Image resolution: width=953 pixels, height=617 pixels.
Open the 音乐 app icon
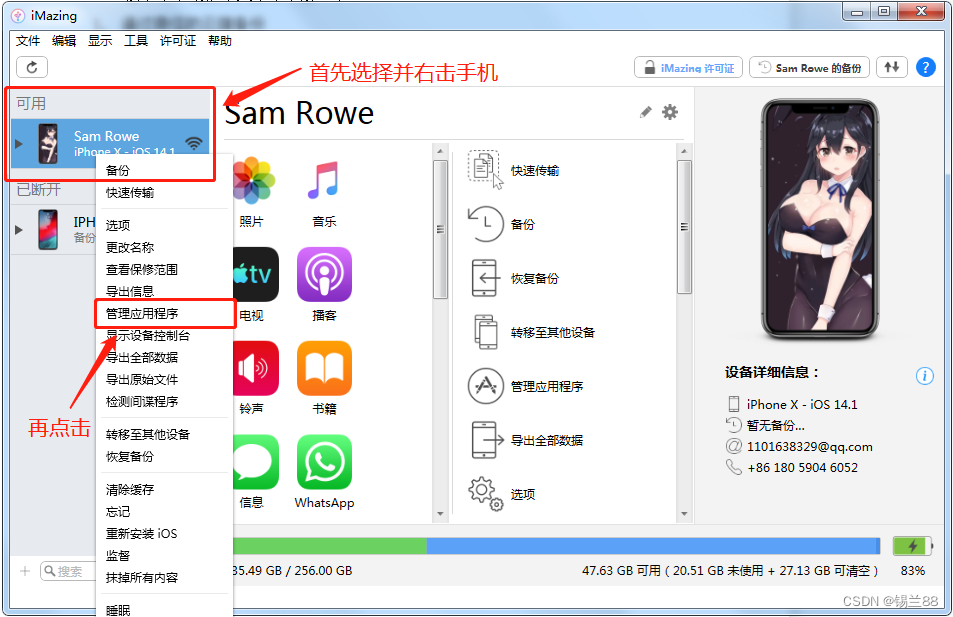[324, 181]
